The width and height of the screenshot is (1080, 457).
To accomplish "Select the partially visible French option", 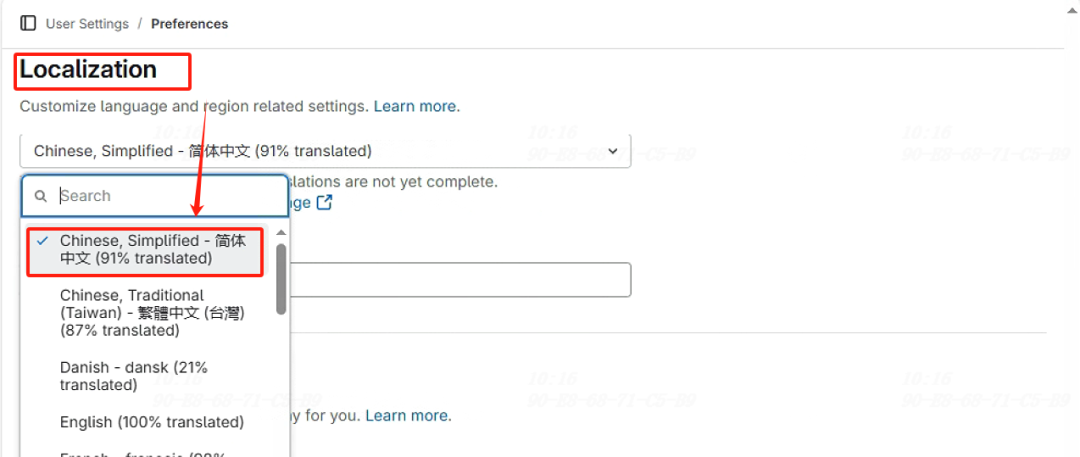I will pyautogui.click(x=140, y=452).
